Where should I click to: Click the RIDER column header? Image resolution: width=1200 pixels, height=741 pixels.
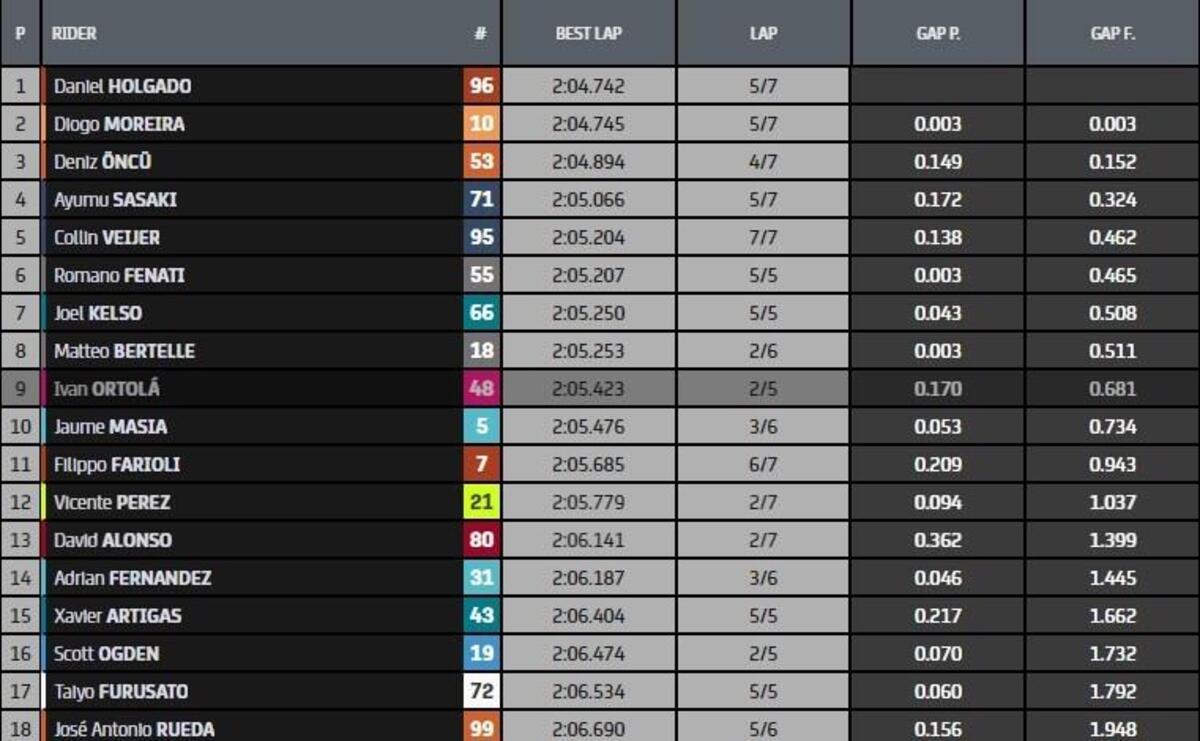[75, 33]
